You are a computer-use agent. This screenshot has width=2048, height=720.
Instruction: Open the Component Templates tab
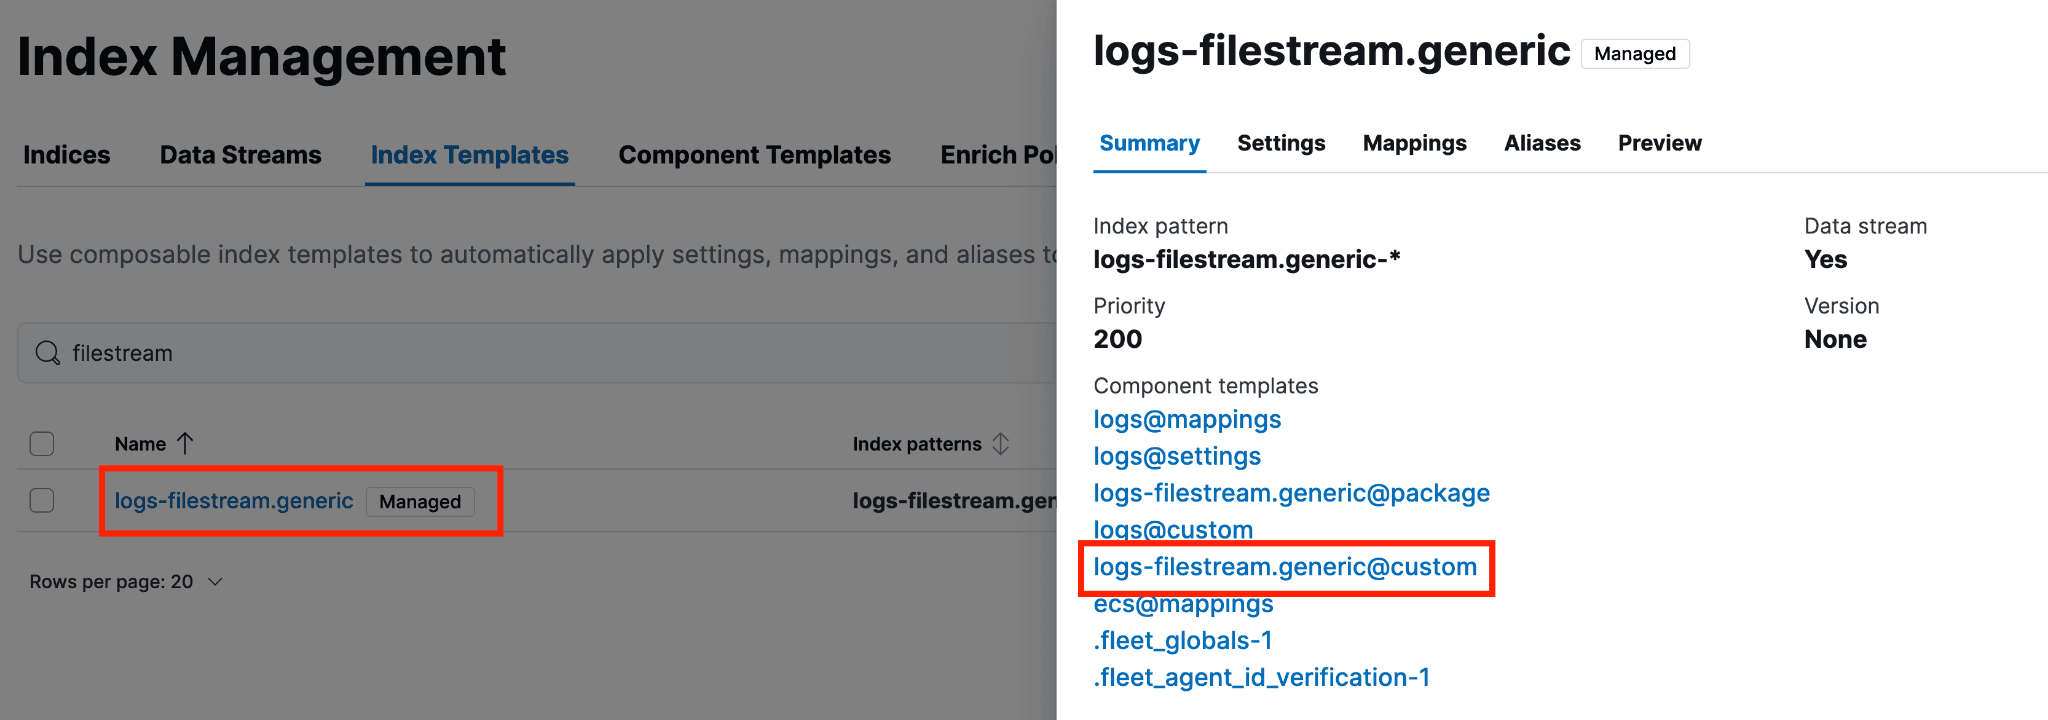754,155
